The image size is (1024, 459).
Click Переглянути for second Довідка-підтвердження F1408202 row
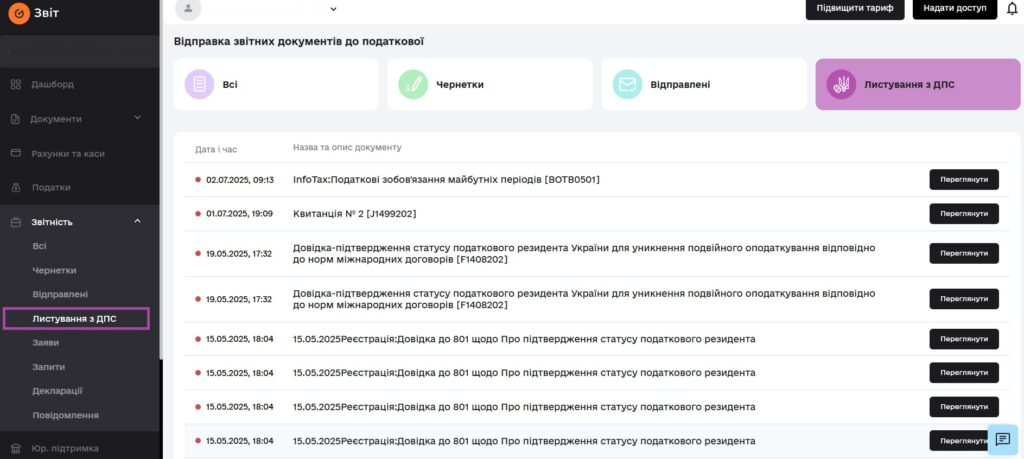click(x=964, y=299)
